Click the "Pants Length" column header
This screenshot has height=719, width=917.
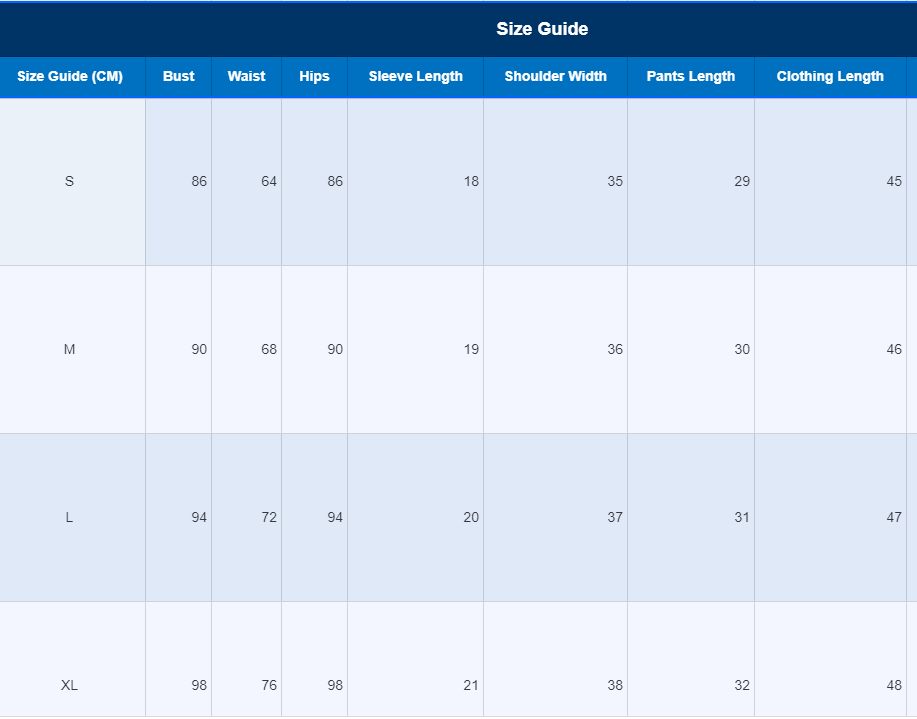tap(691, 77)
